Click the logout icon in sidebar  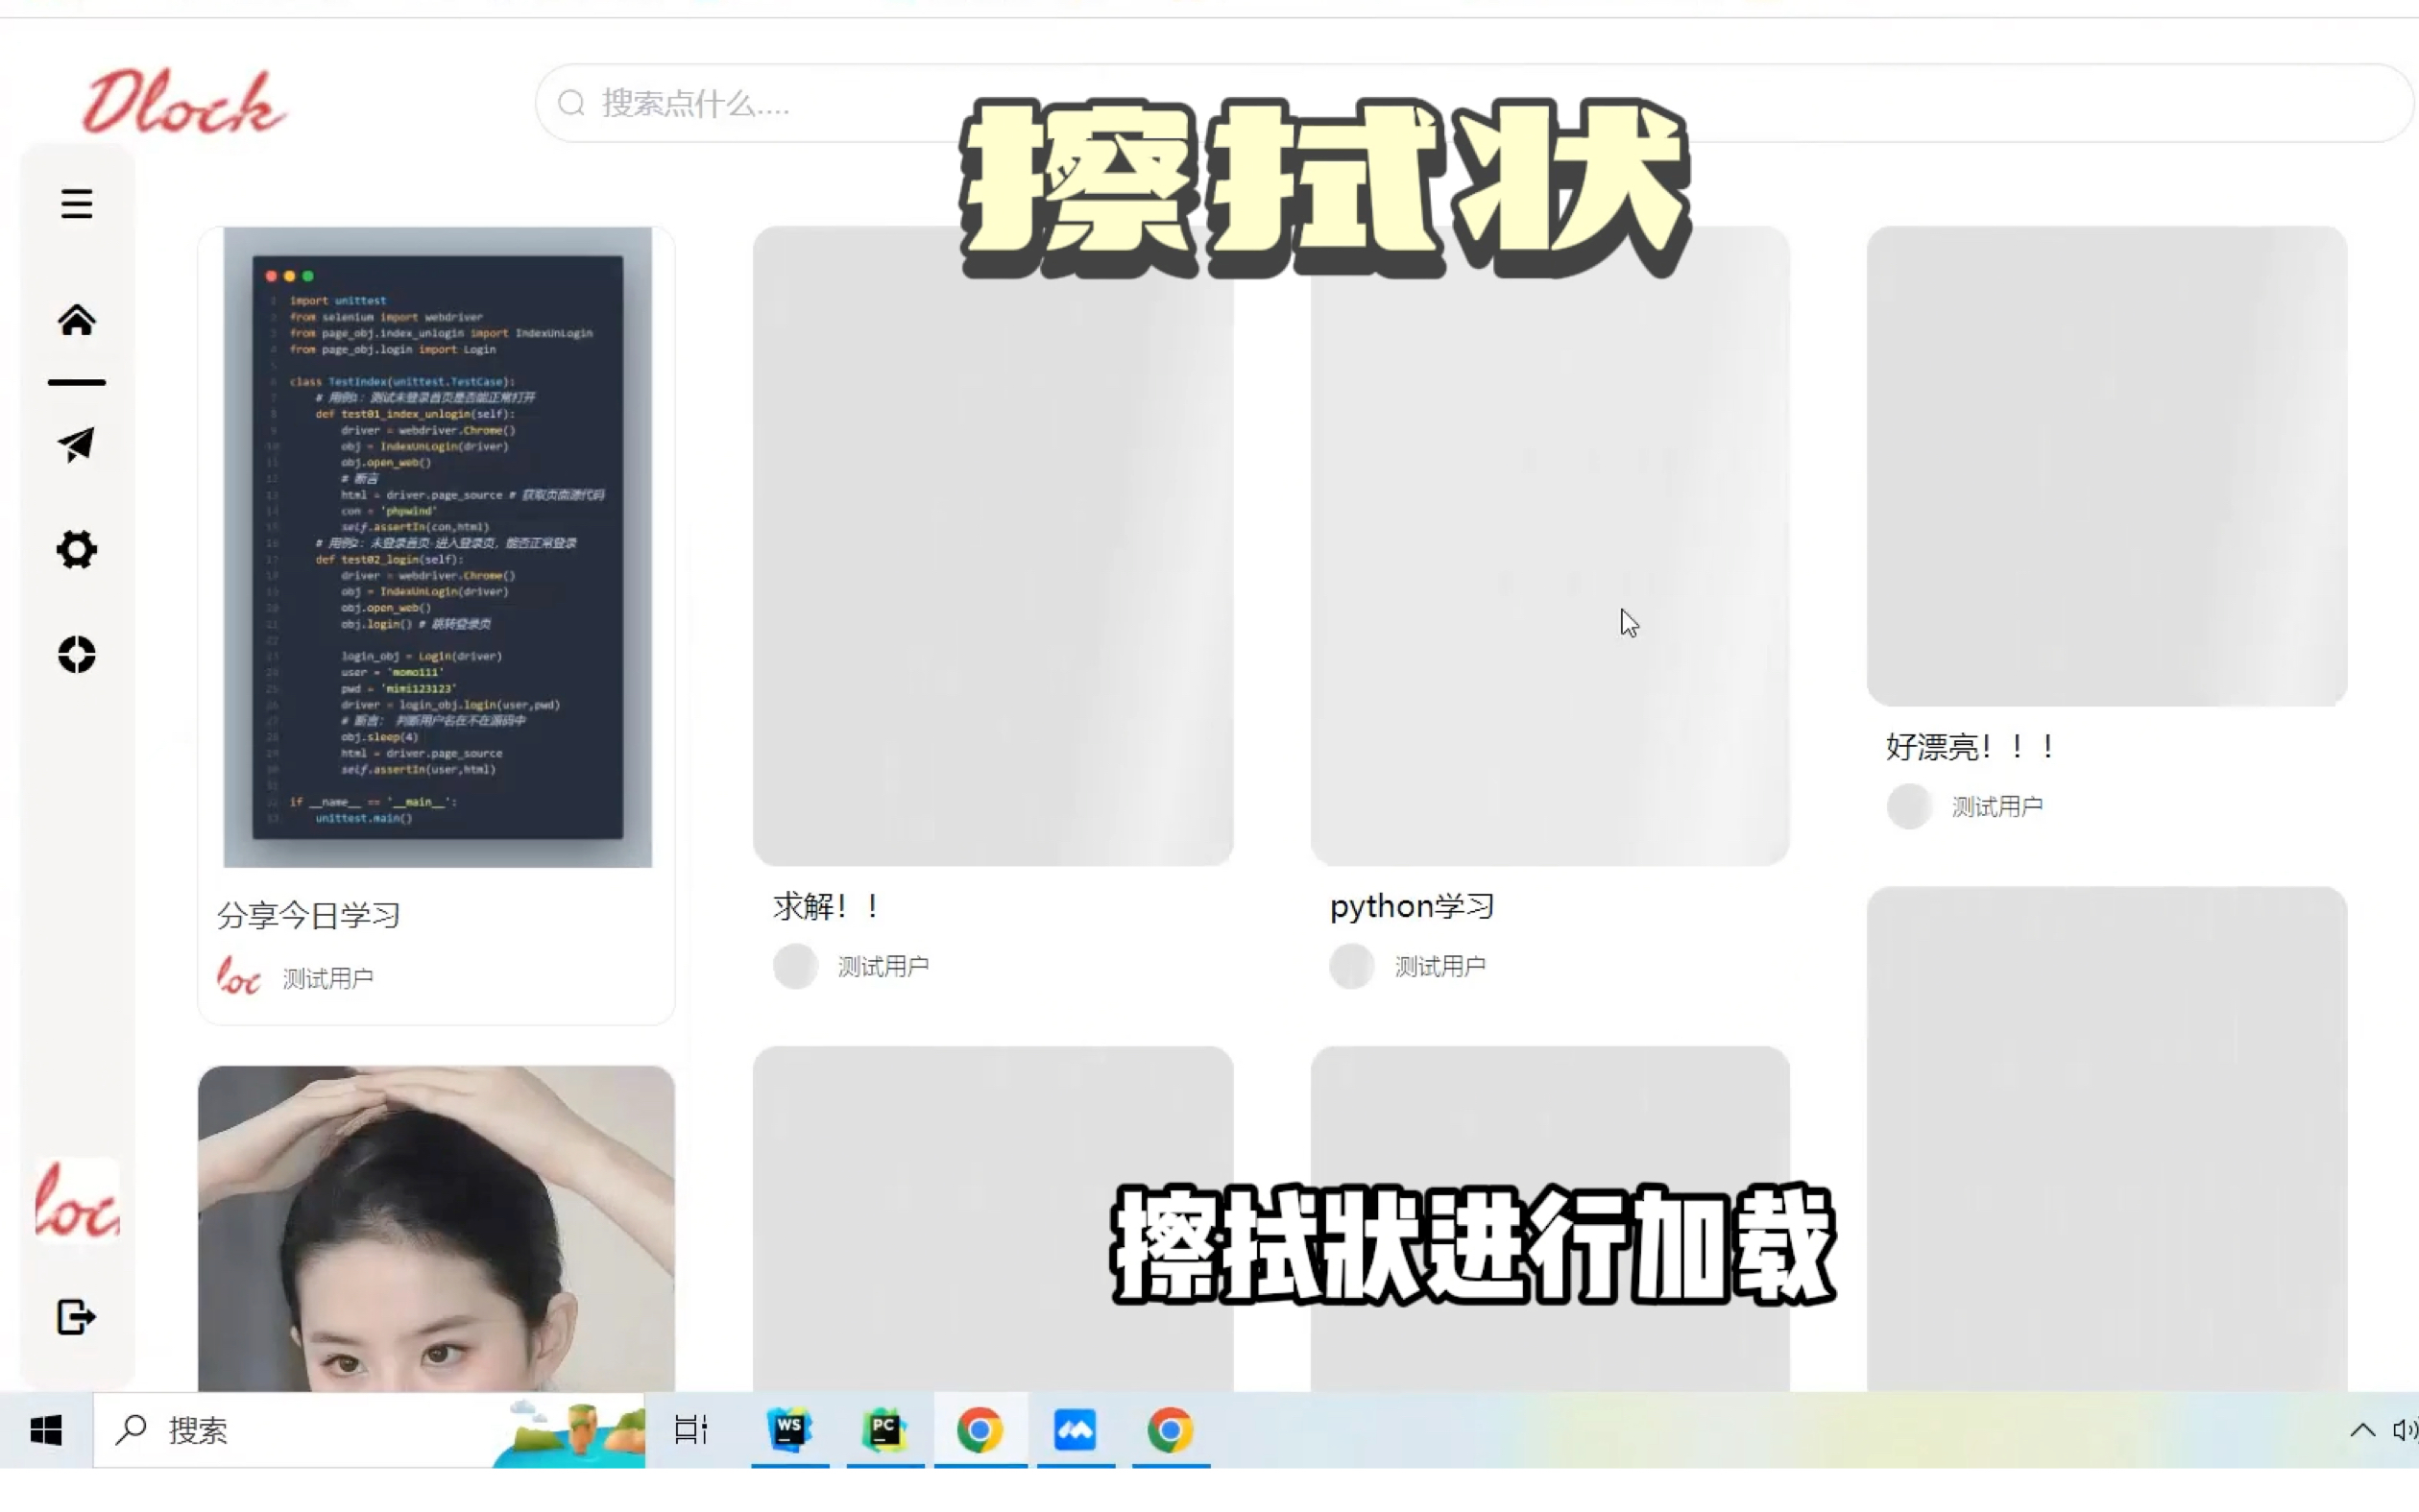tap(76, 1317)
